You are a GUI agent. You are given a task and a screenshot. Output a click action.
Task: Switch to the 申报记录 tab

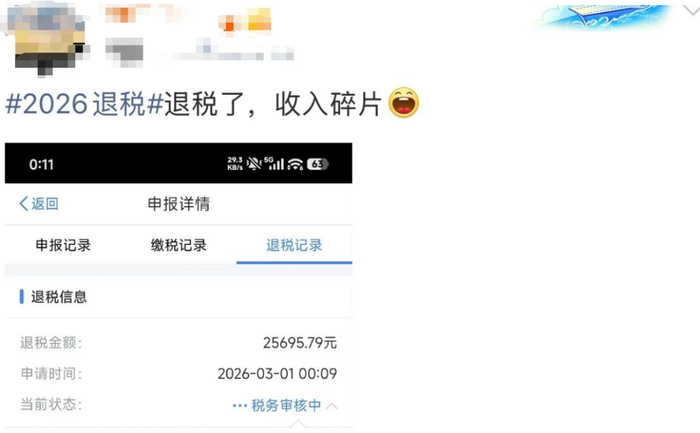click(x=63, y=245)
